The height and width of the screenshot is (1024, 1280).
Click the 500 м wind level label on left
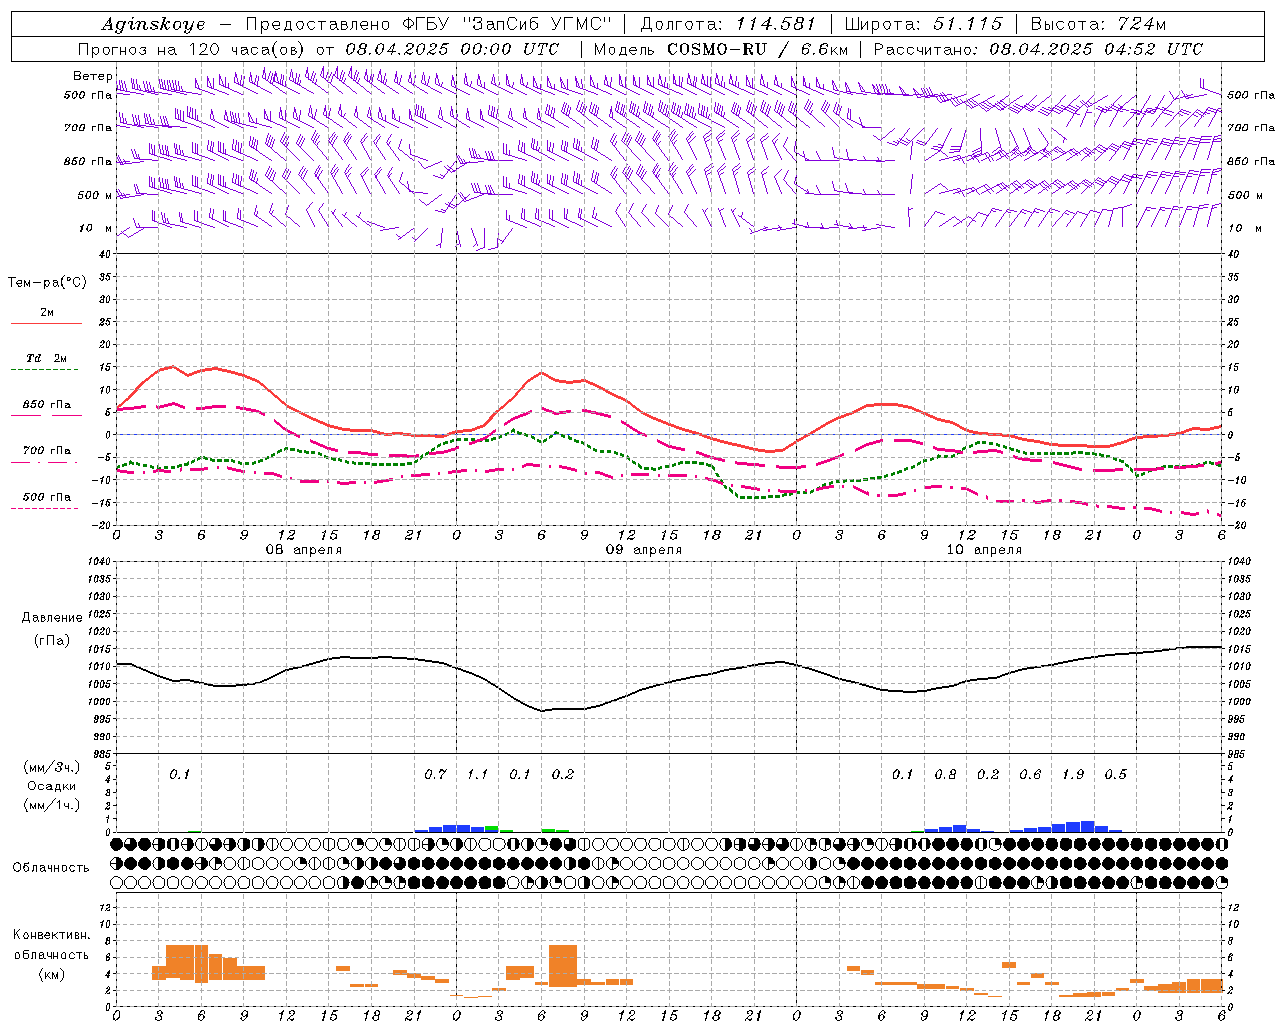[x=95, y=195]
